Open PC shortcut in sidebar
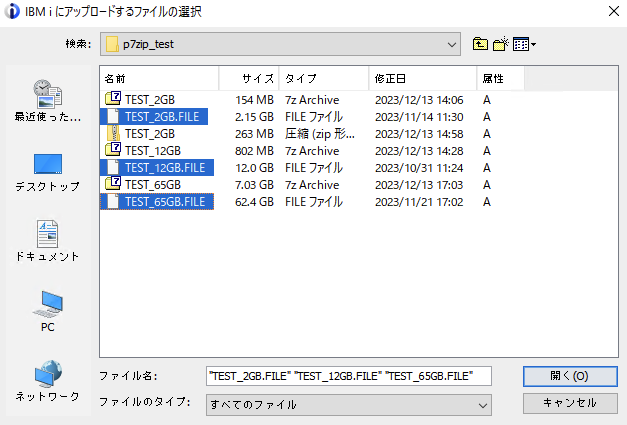 click(x=48, y=311)
